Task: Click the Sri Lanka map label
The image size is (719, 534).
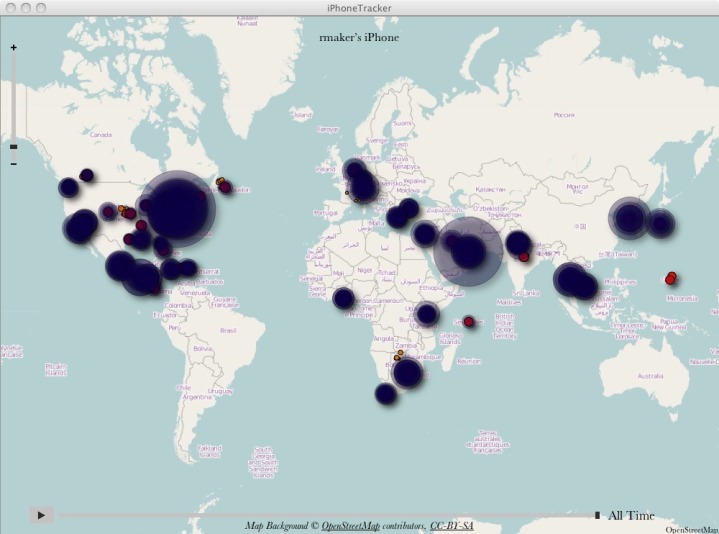Action: [x=525, y=293]
